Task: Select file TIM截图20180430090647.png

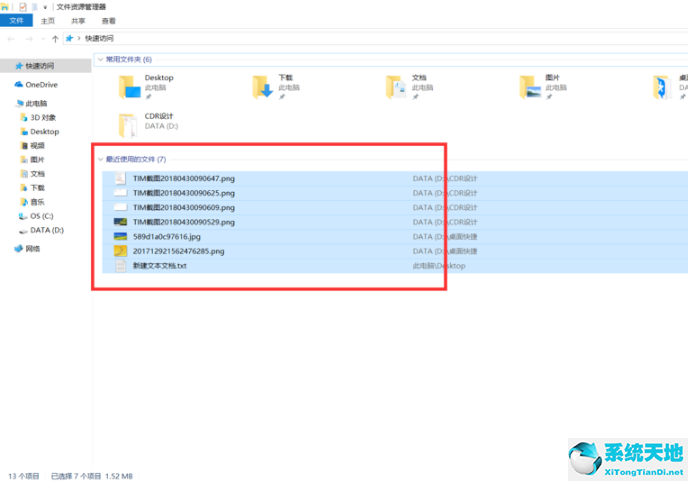Action: [x=395, y=179]
